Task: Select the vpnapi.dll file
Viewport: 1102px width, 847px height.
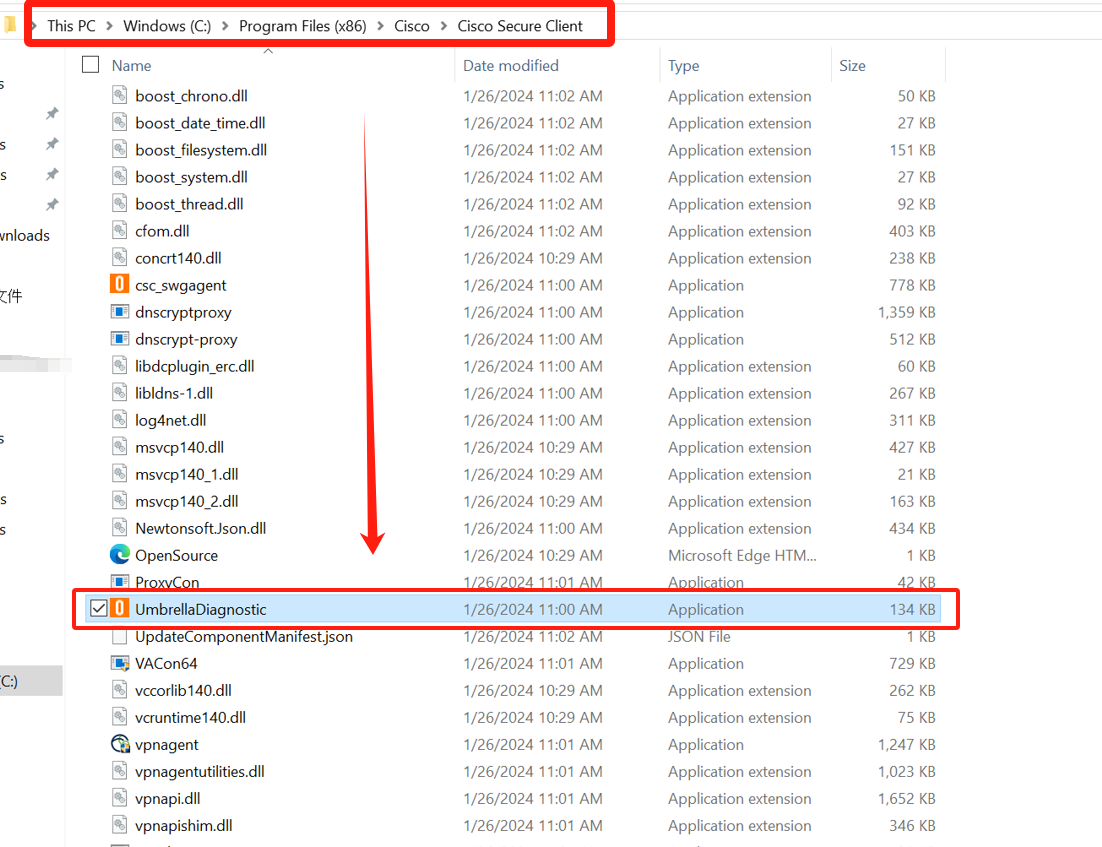Action: coord(168,798)
